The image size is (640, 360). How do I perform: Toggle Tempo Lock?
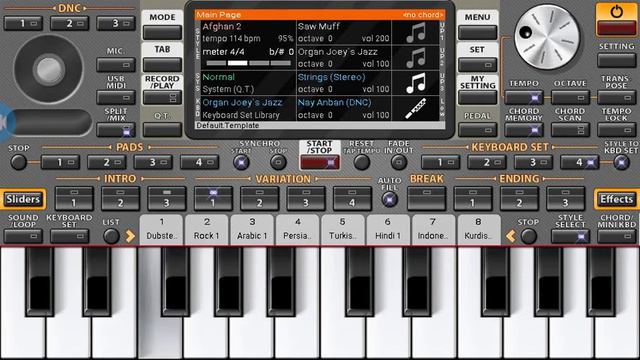[x=616, y=131]
